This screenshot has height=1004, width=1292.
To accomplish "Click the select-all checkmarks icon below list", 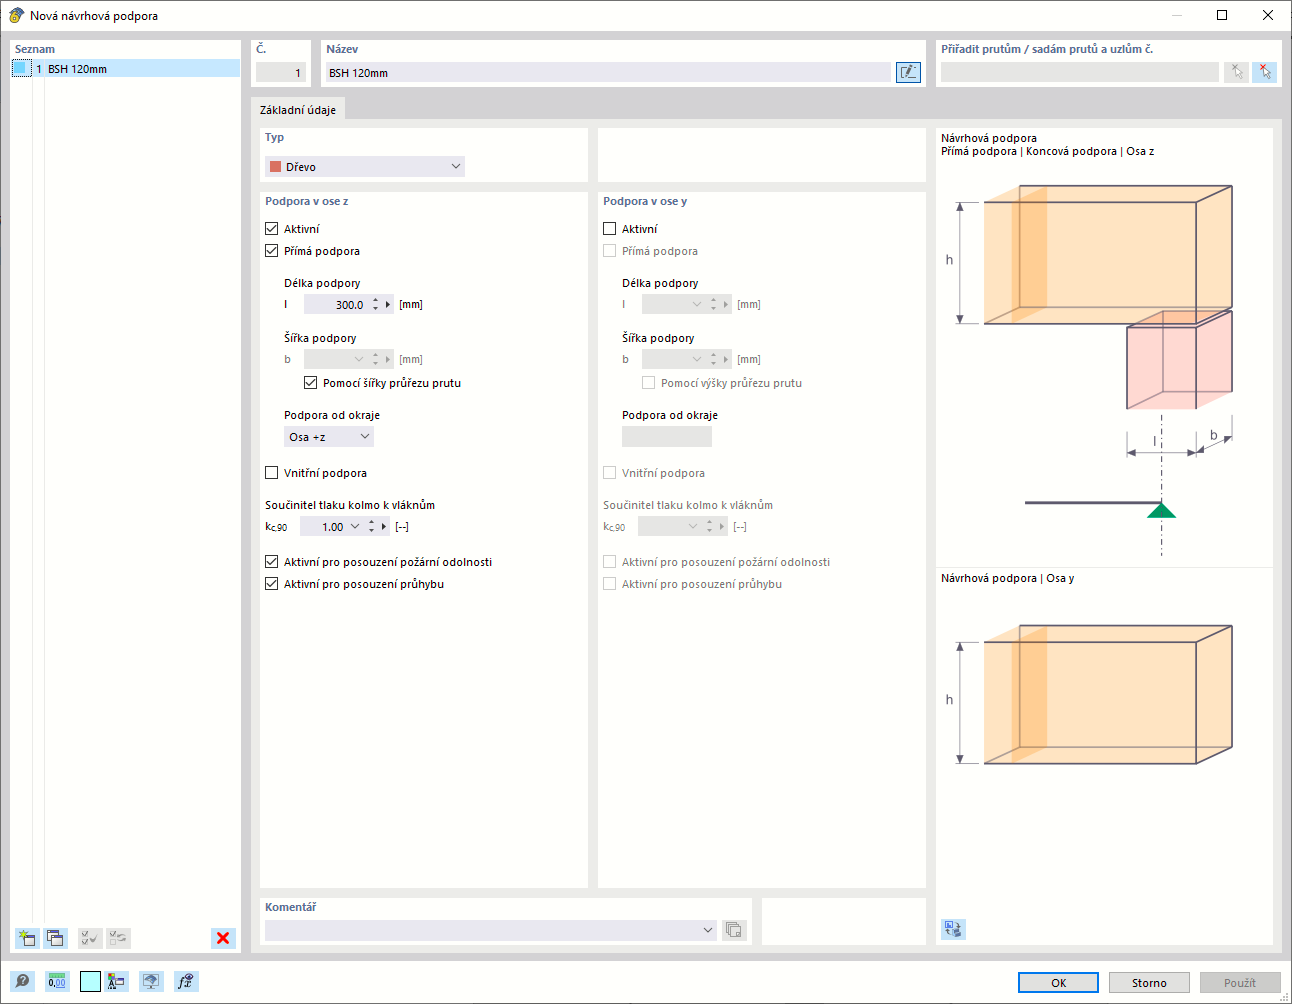I will 90,938.
